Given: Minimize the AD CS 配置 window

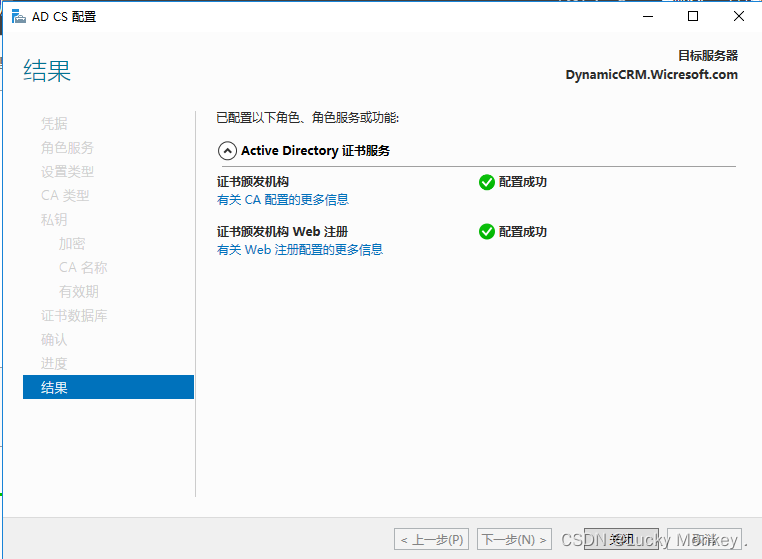Looking at the screenshot, I should [x=648, y=17].
